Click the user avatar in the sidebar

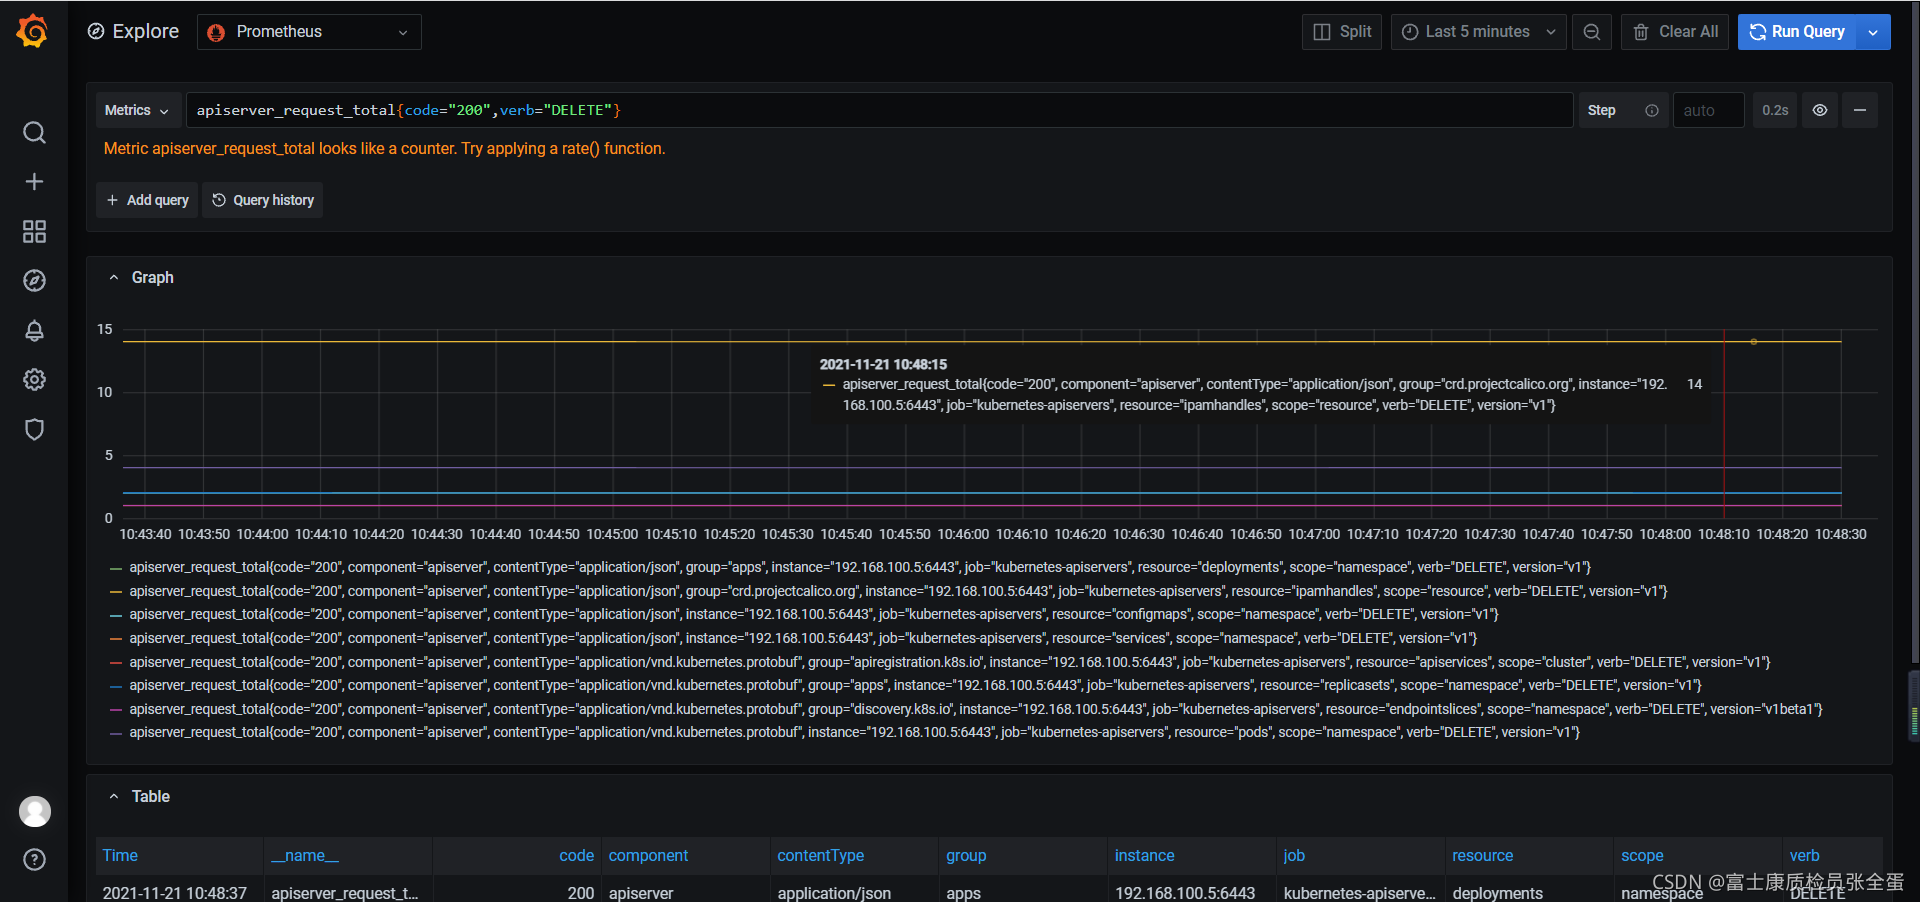pos(35,811)
